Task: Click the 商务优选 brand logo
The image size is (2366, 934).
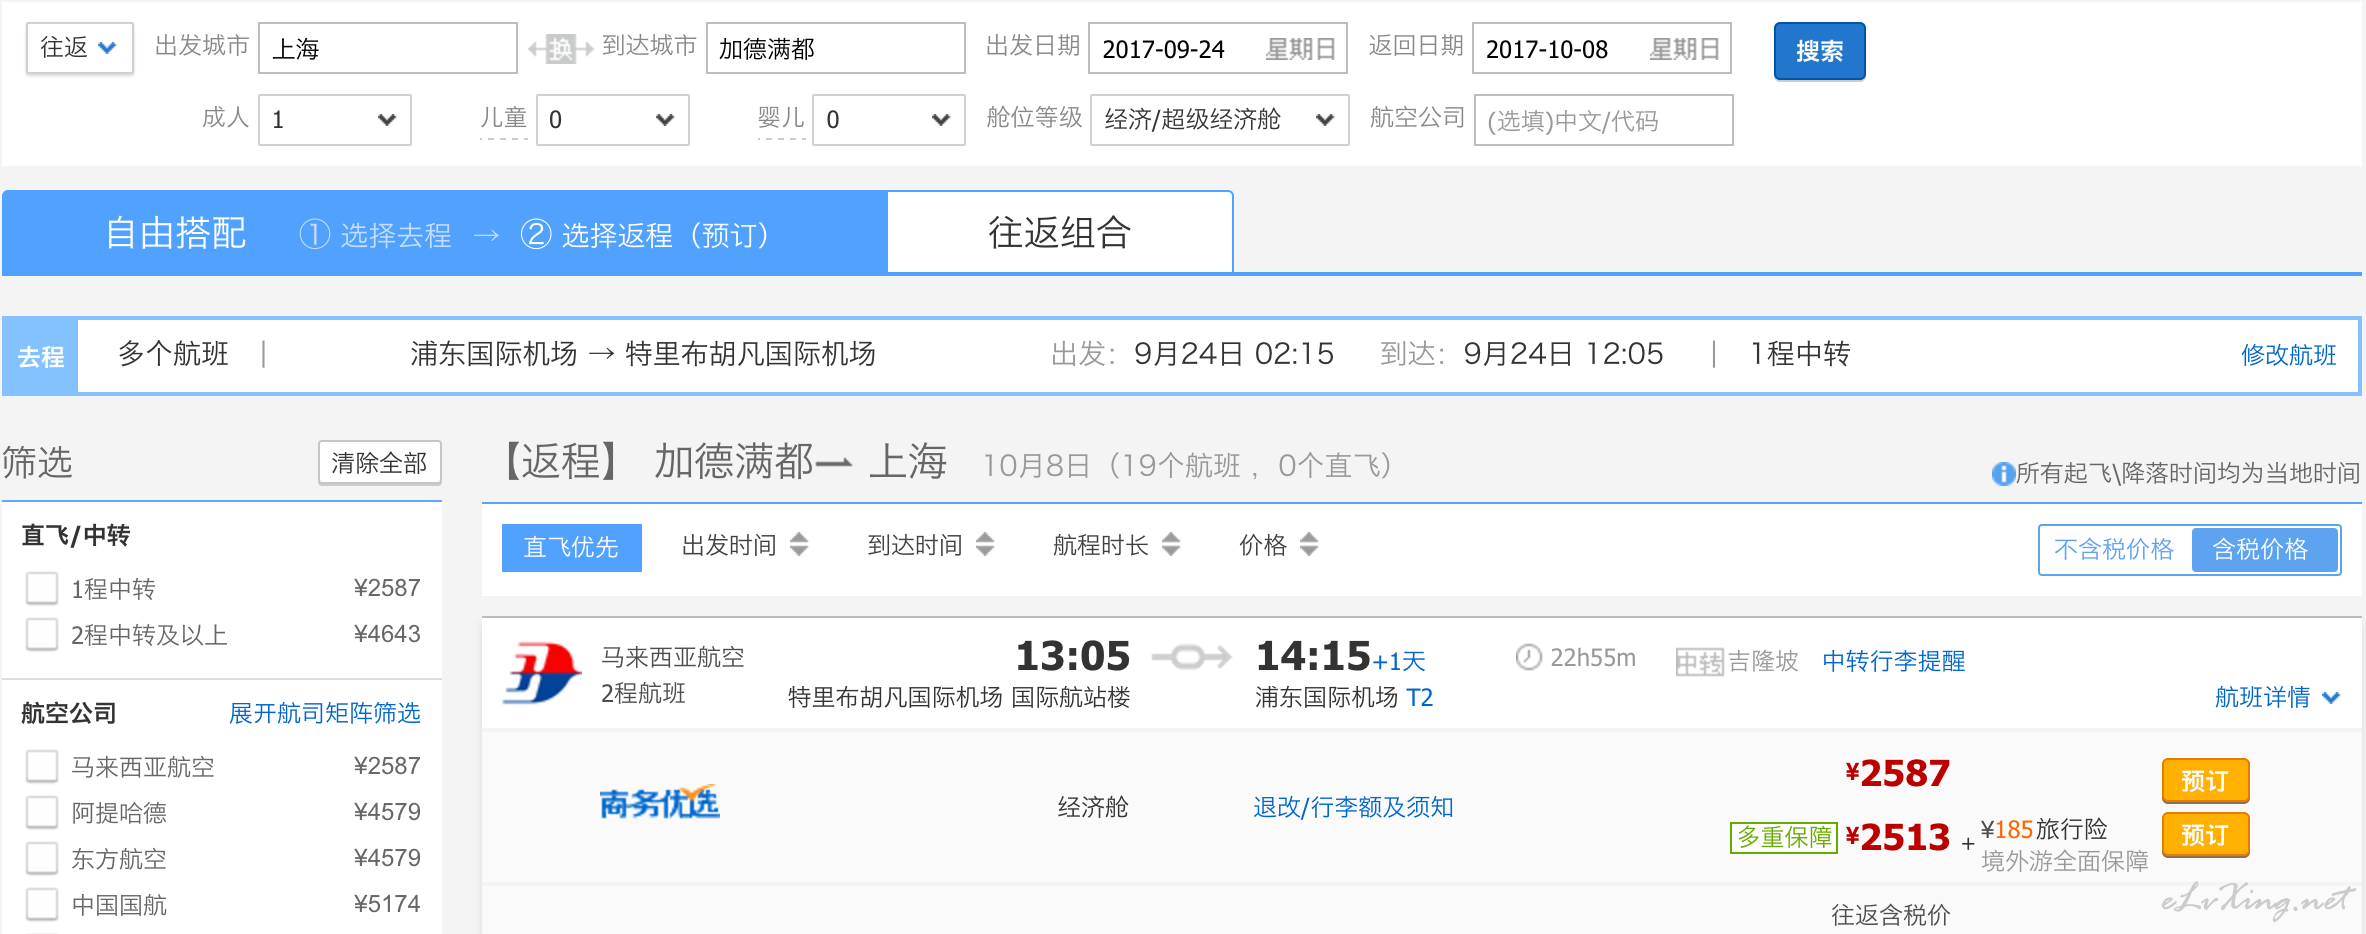Action: pos(659,802)
